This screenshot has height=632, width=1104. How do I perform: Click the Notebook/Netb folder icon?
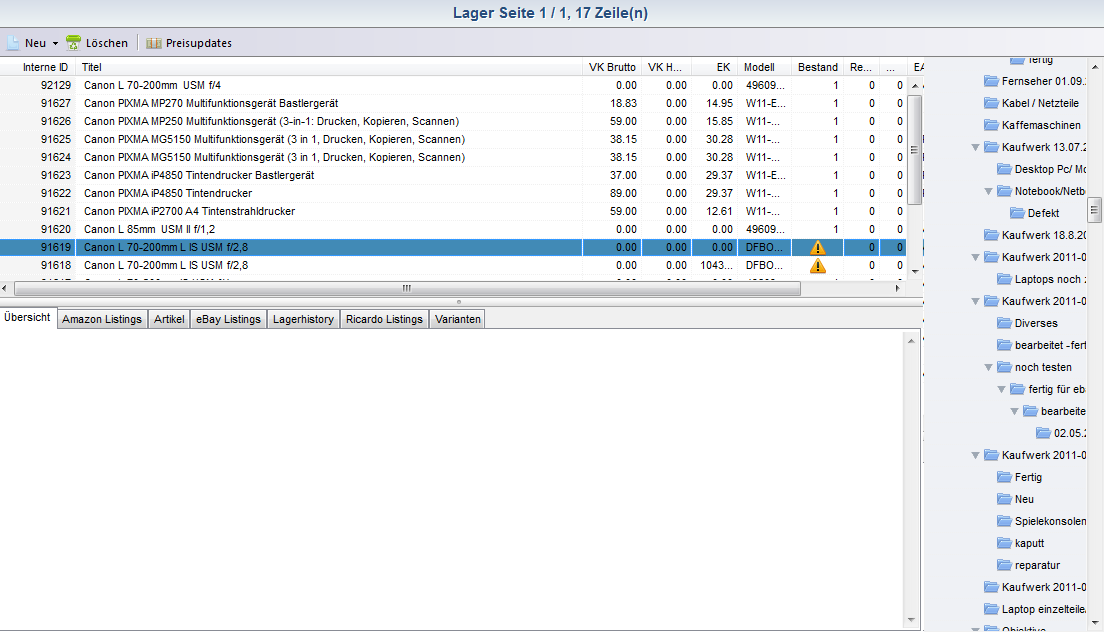click(x=1005, y=191)
